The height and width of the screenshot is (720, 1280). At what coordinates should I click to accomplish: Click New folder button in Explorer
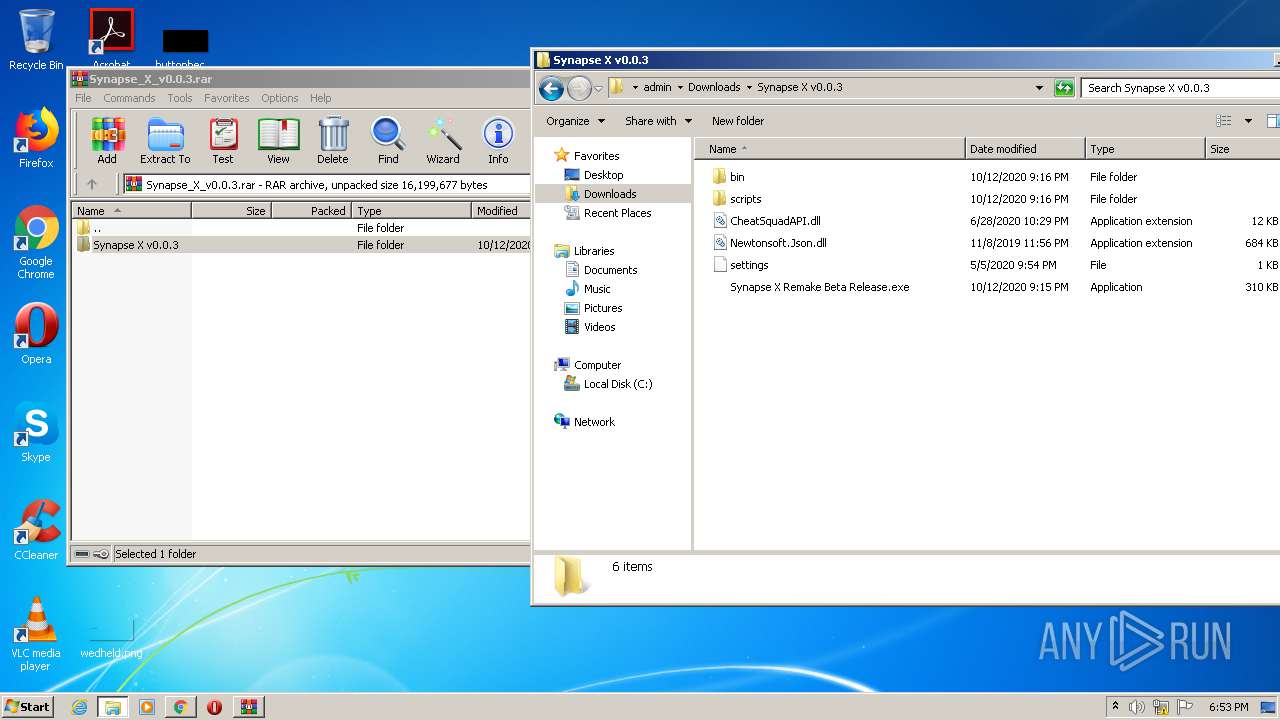coord(738,121)
